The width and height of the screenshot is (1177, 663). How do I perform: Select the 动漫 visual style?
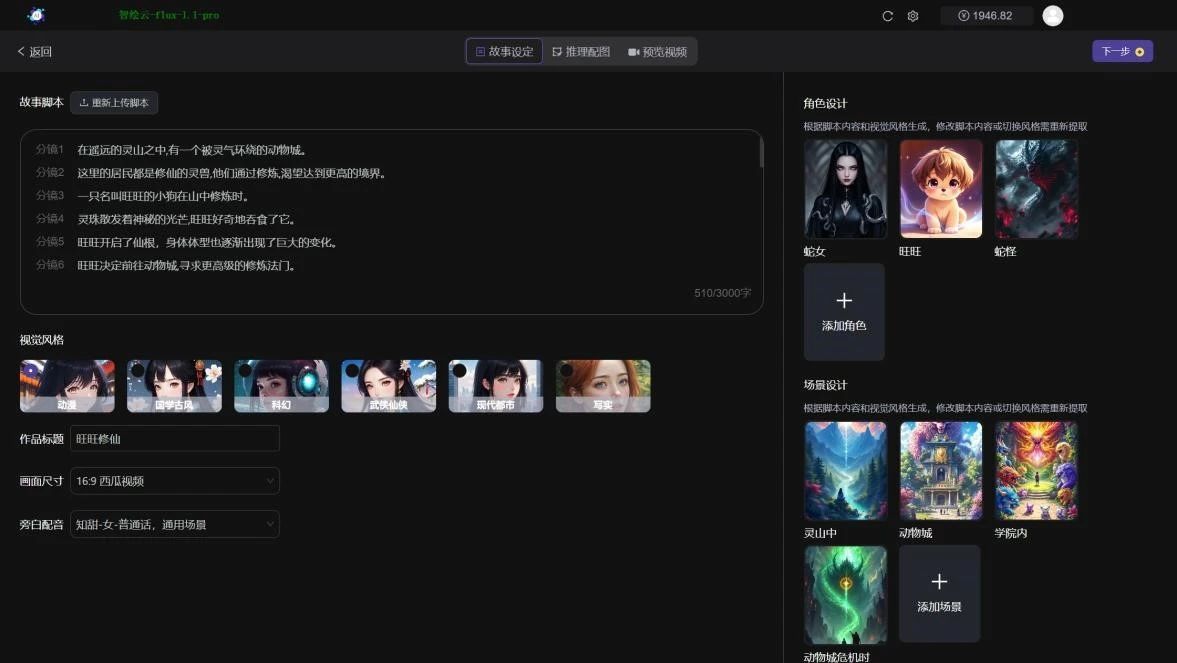point(67,386)
